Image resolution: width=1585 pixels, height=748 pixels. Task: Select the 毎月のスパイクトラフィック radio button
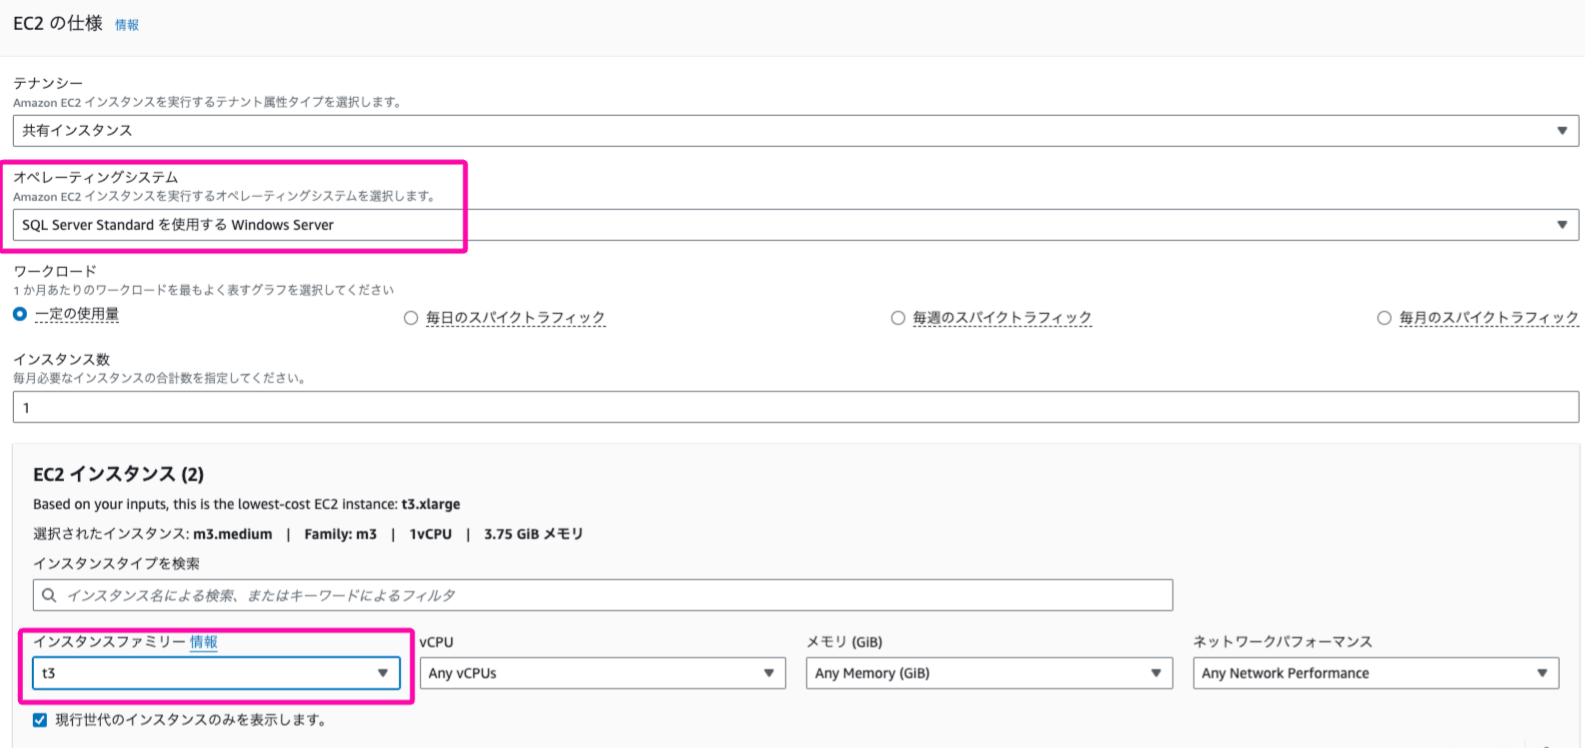pyautogui.click(x=1384, y=318)
